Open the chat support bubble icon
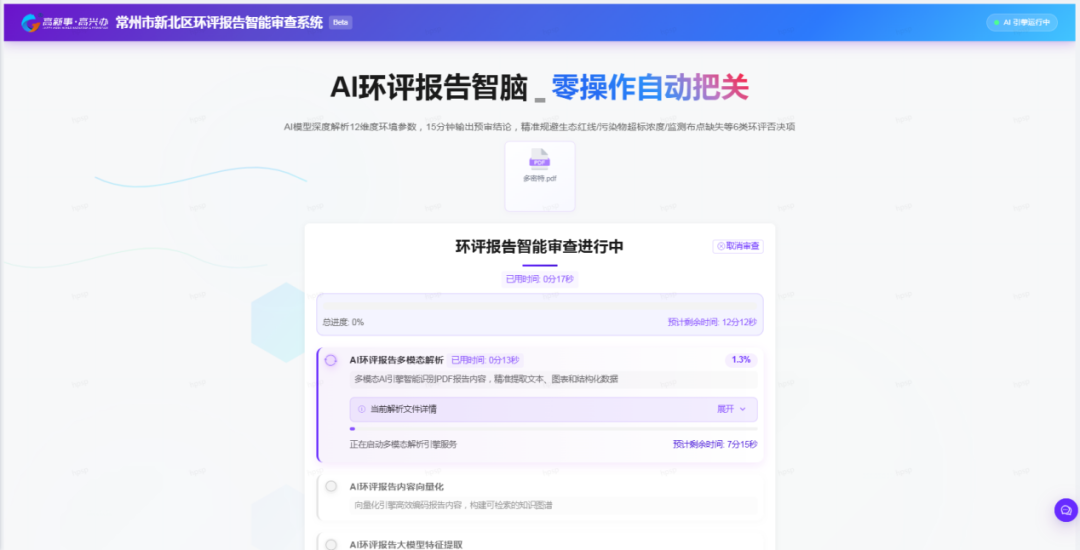Viewport: 1080px width, 550px height. [1066, 510]
